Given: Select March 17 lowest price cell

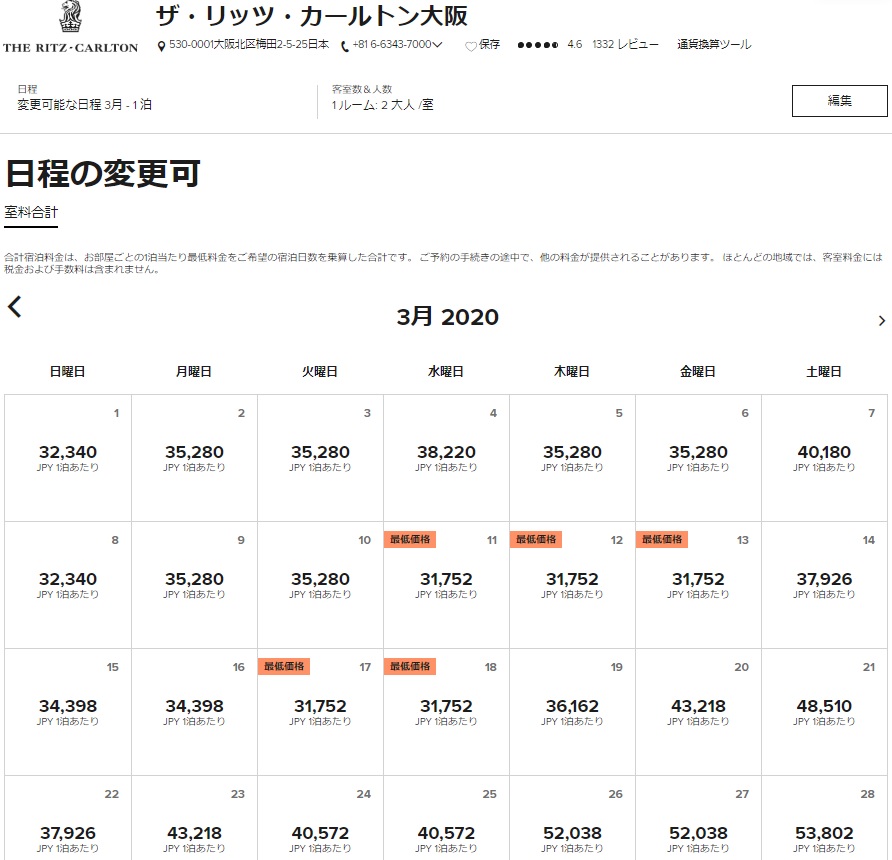Looking at the screenshot, I should (x=320, y=712).
